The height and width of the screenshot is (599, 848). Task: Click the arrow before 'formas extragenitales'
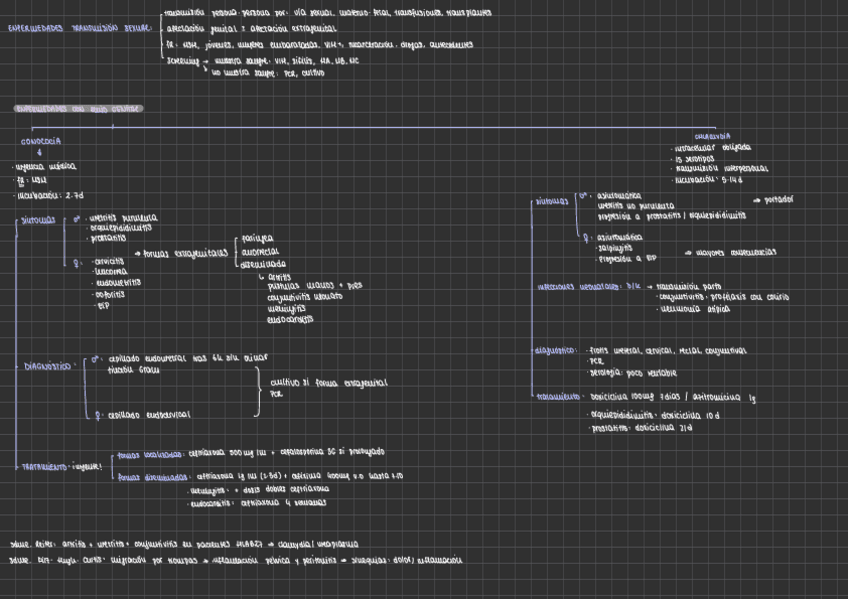point(136,253)
